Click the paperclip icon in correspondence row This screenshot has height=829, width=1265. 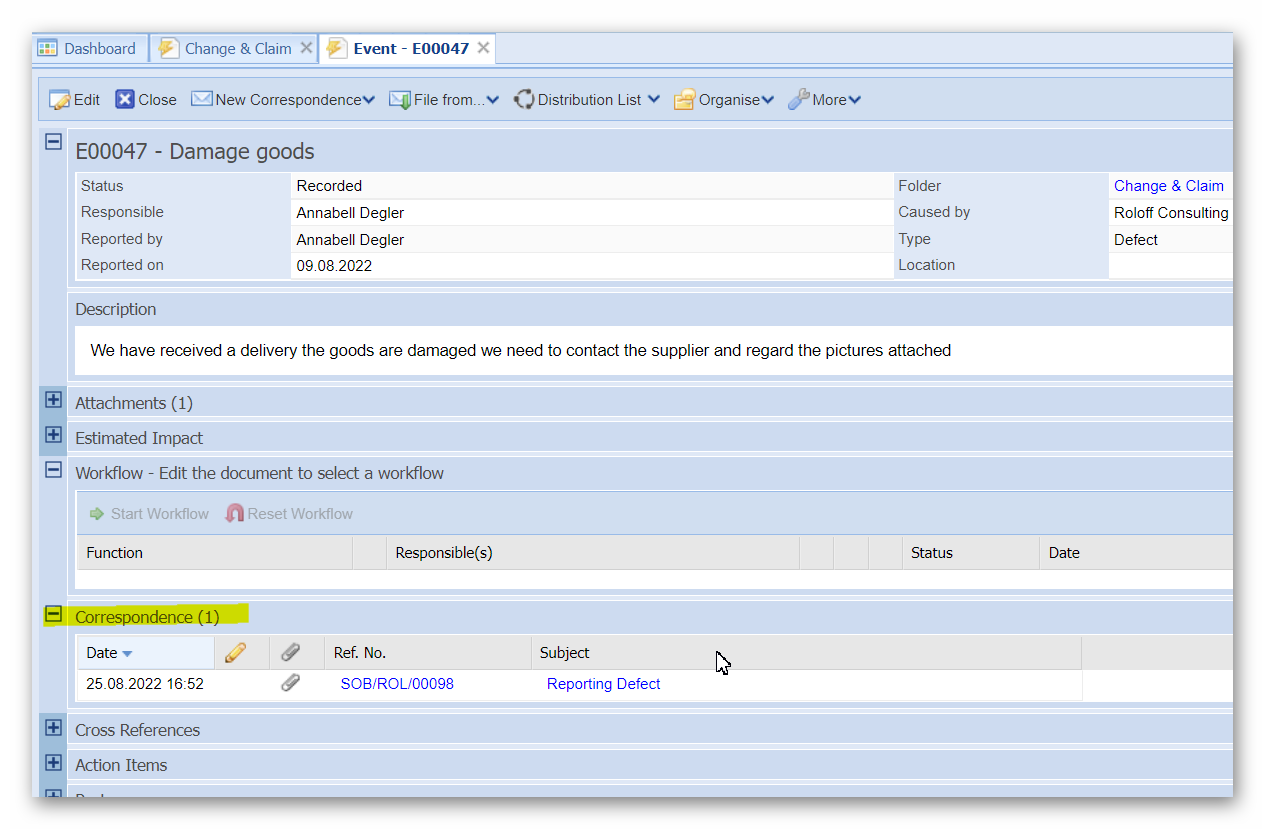290,684
